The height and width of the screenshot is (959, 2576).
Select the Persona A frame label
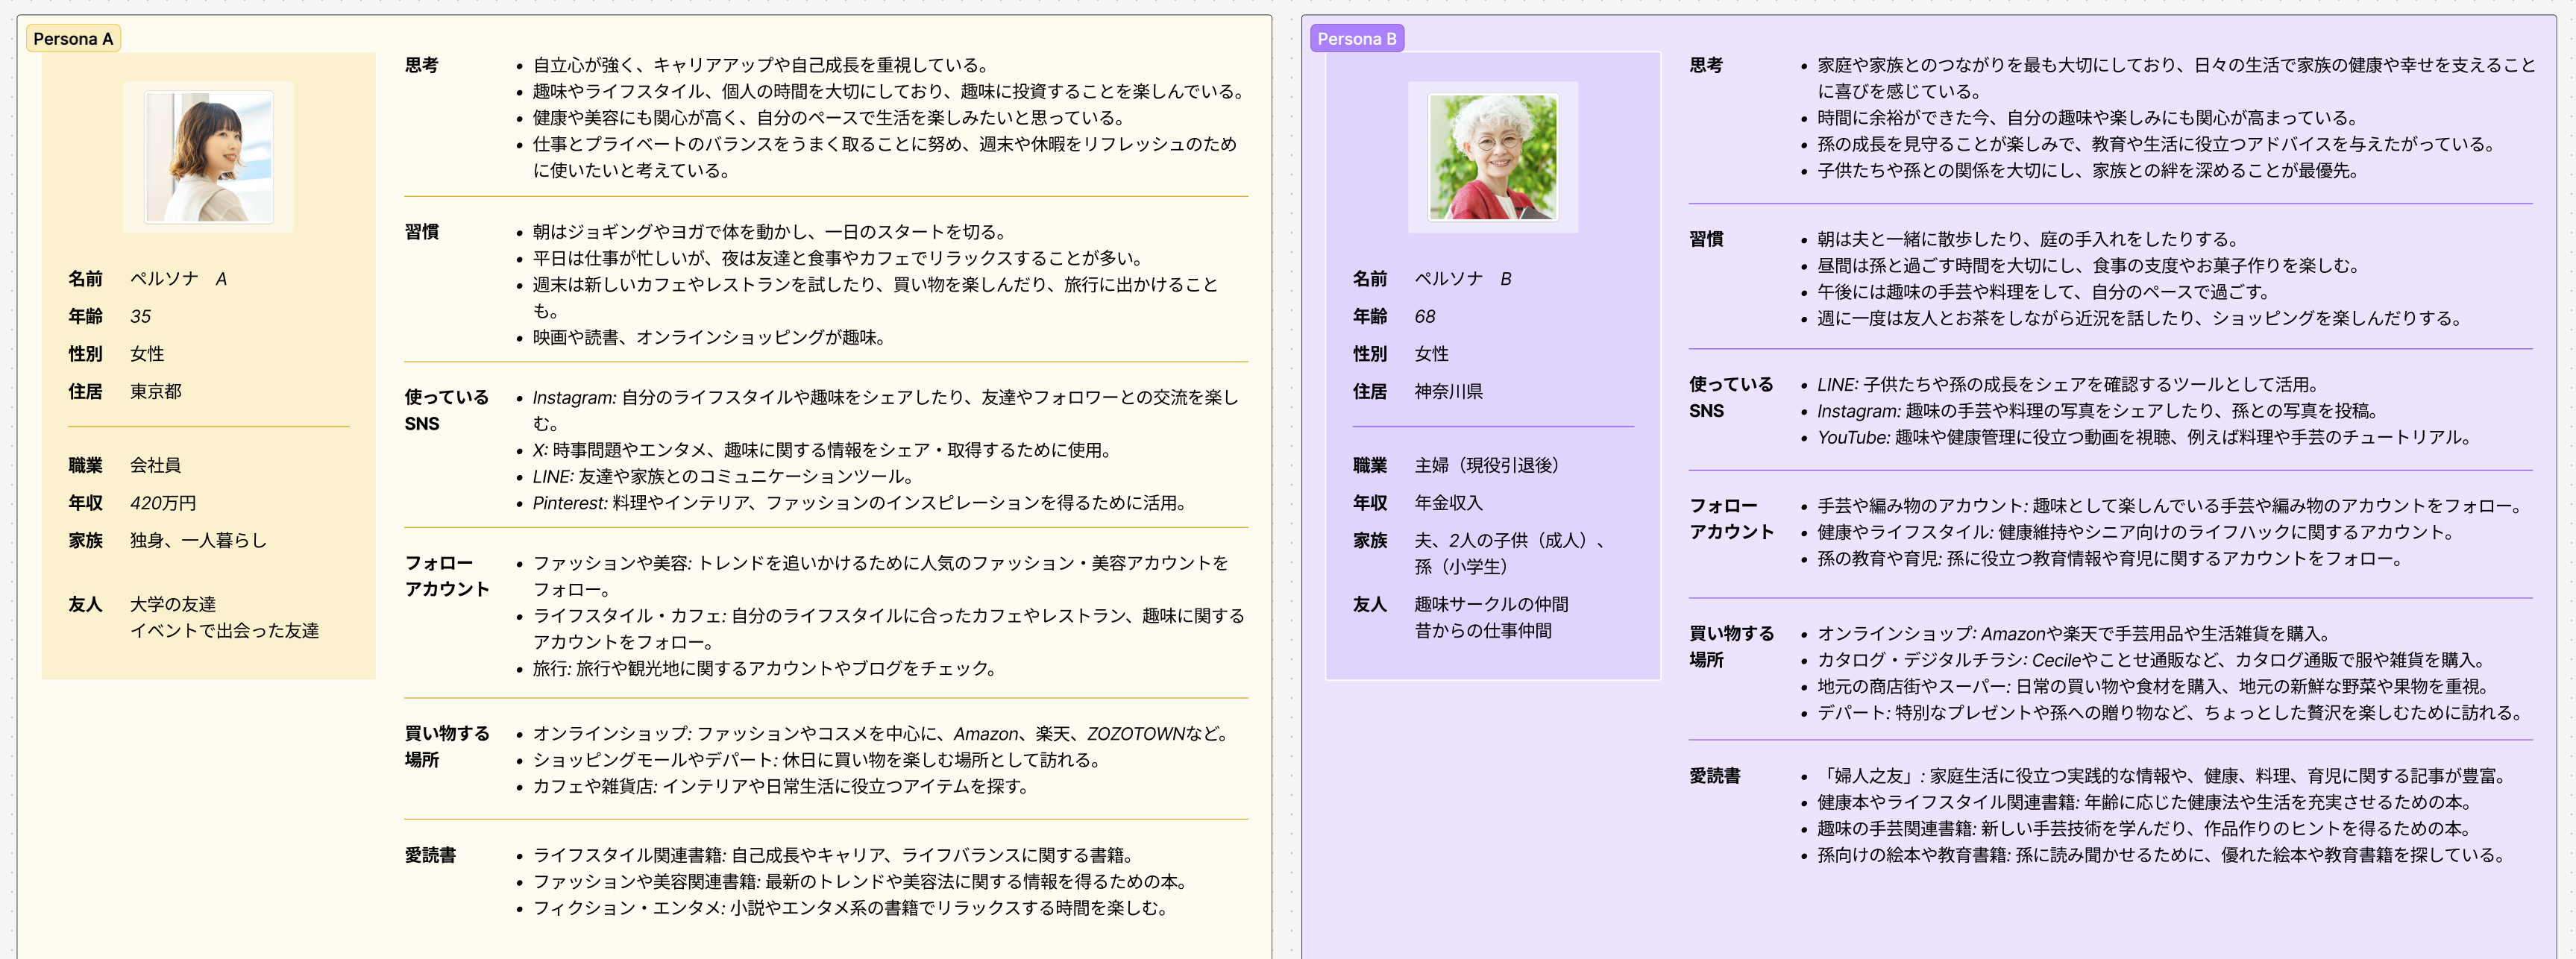pyautogui.click(x=72, y=38)
